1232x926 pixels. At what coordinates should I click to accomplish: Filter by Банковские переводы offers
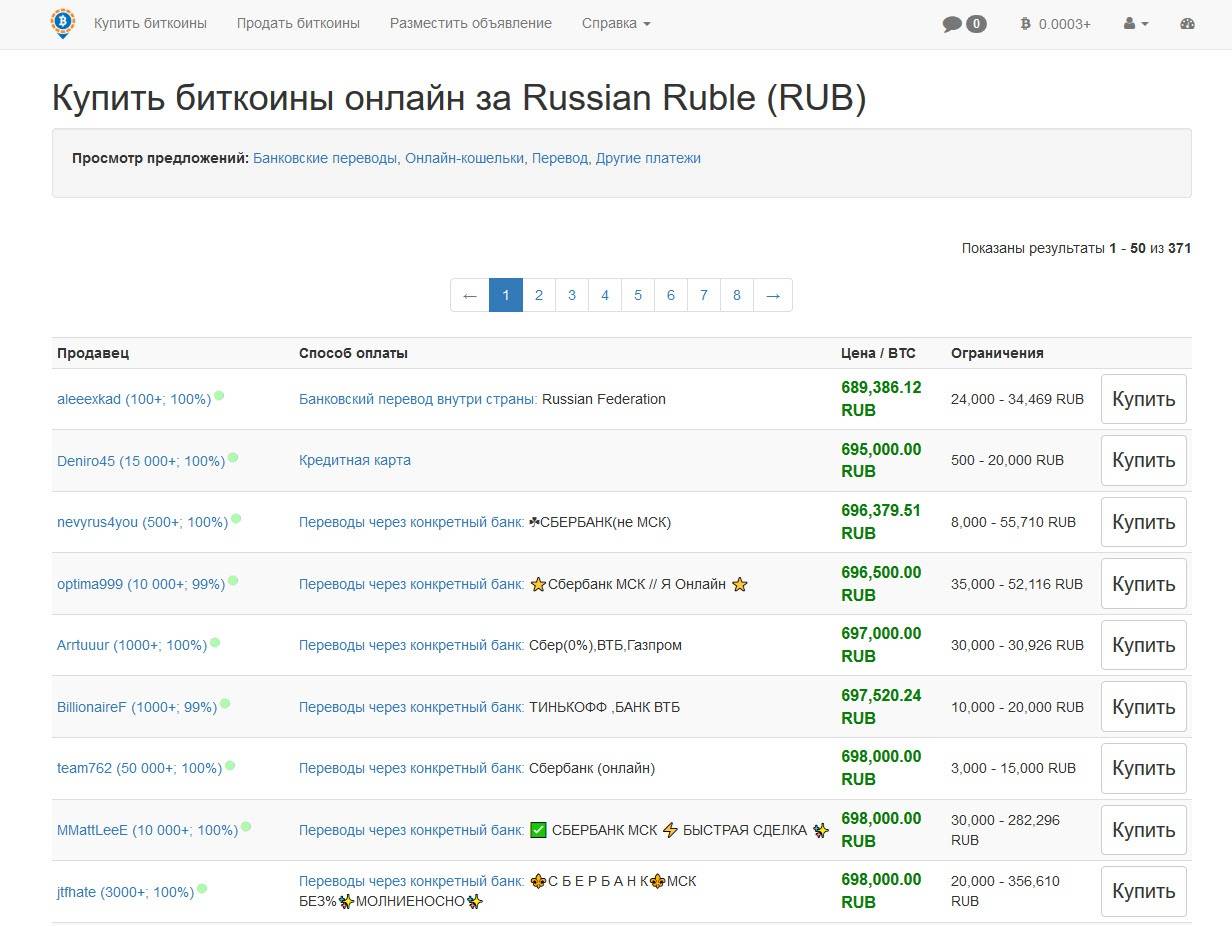point(325,158)
